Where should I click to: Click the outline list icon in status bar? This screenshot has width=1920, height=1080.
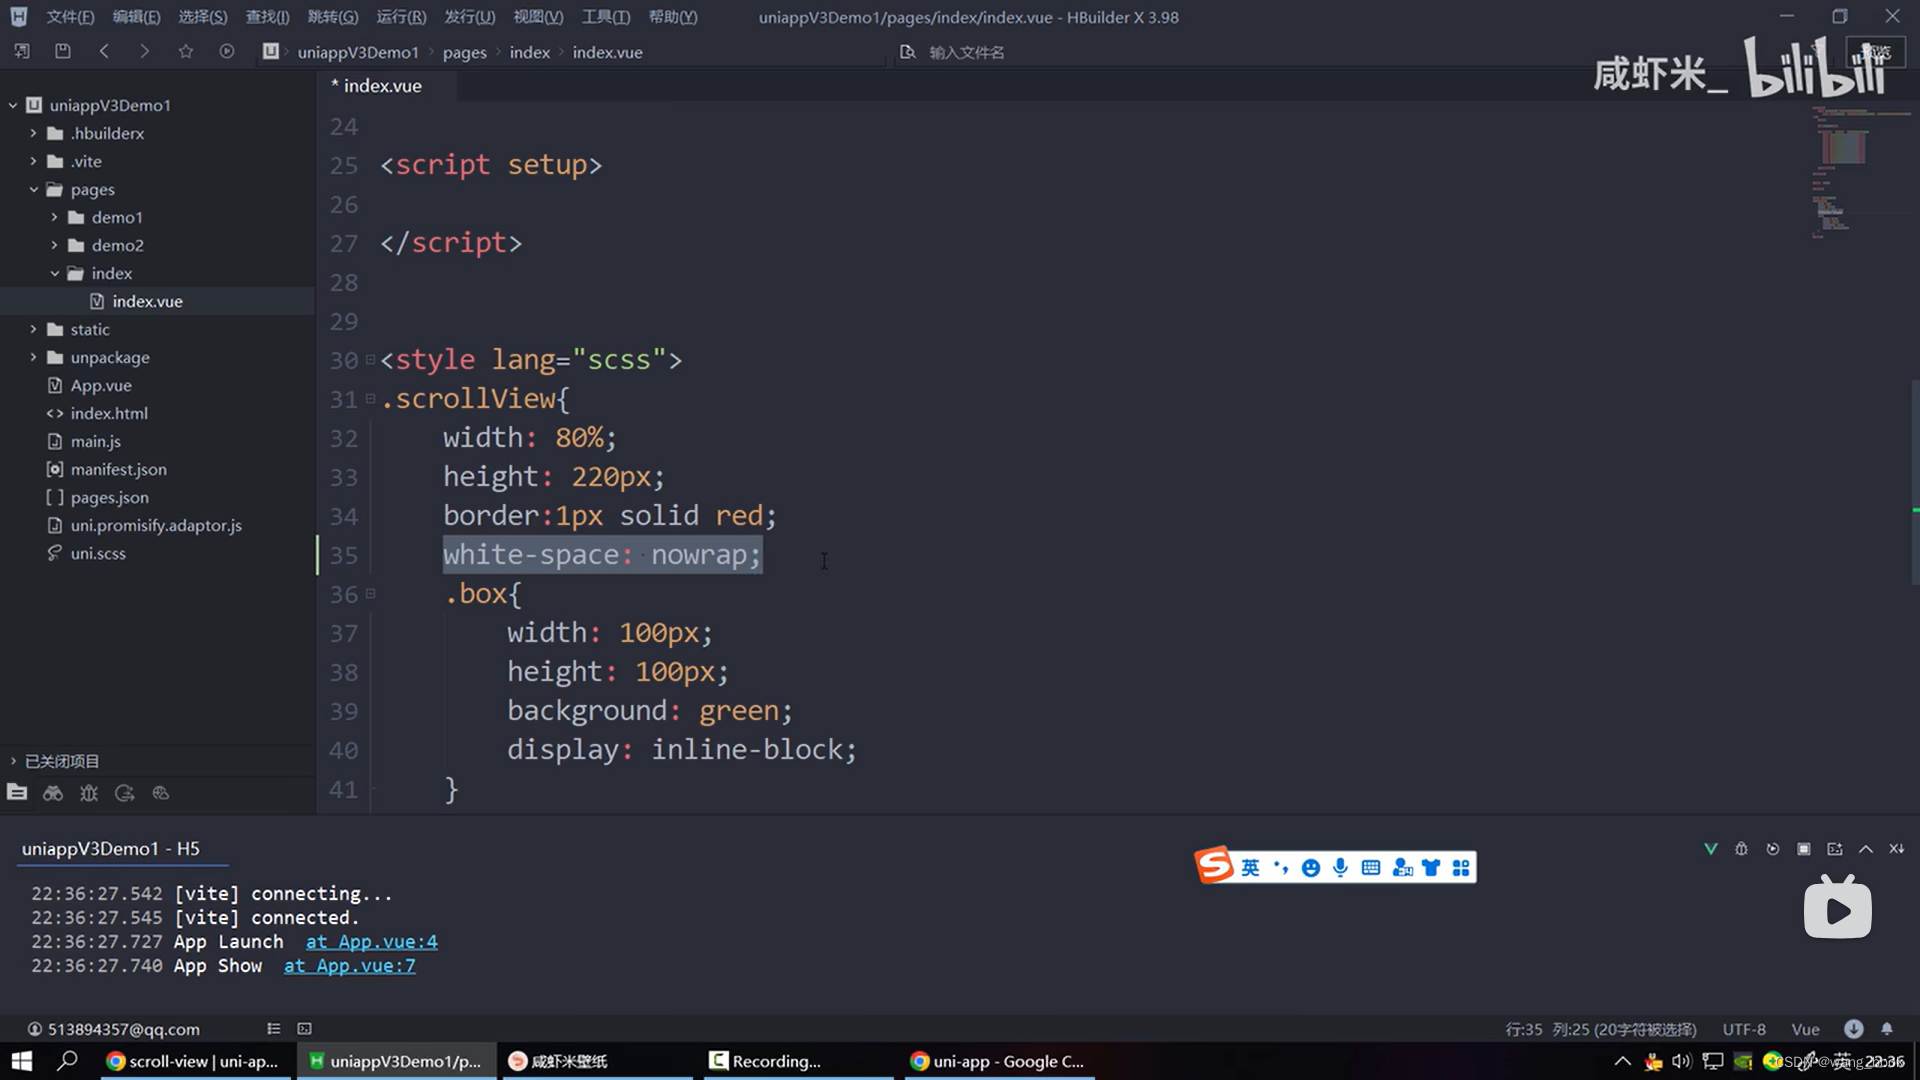tap(274, 1028)
